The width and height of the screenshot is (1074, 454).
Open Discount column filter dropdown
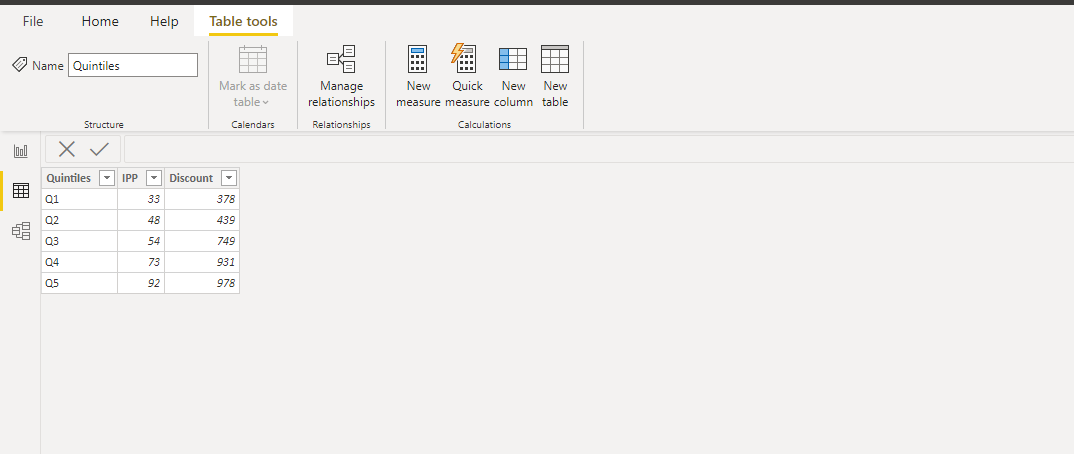click(x=229, y=178)
